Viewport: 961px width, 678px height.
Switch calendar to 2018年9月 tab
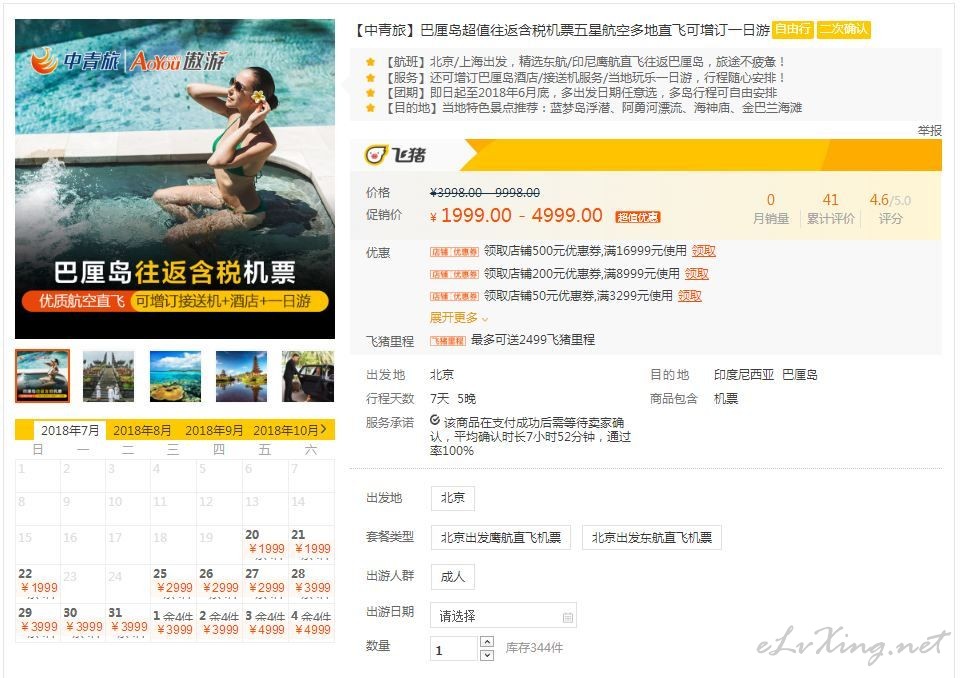pyautogui.click(x=214, y=430)
